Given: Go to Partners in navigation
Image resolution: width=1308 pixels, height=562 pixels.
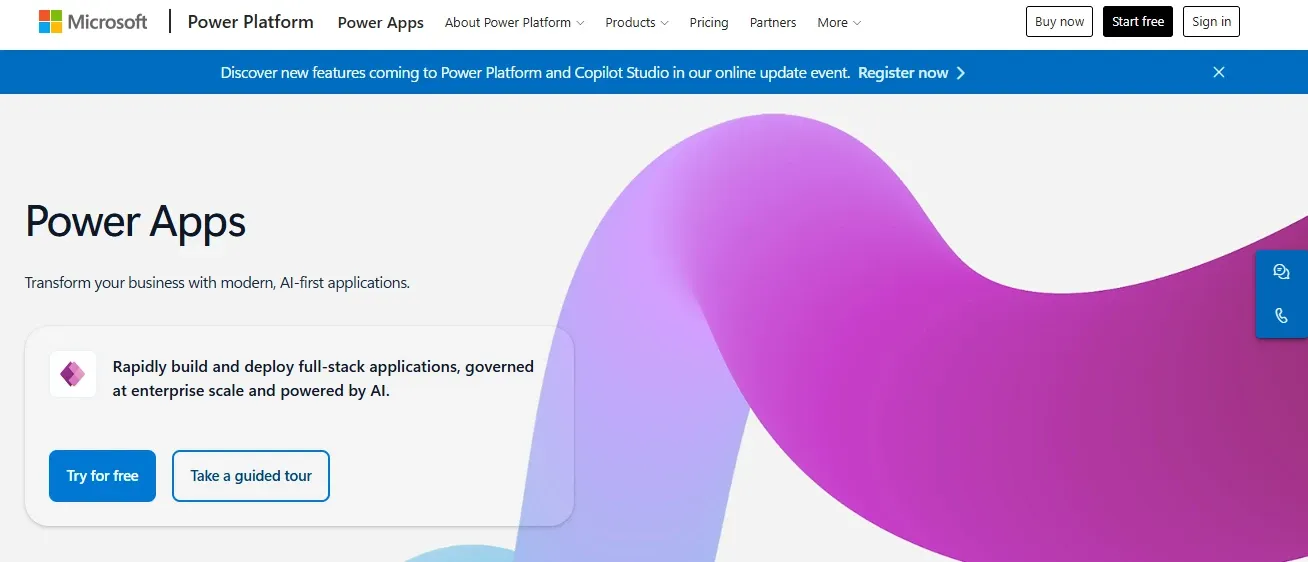Looking at the screenshot, I should pos(773,22).
